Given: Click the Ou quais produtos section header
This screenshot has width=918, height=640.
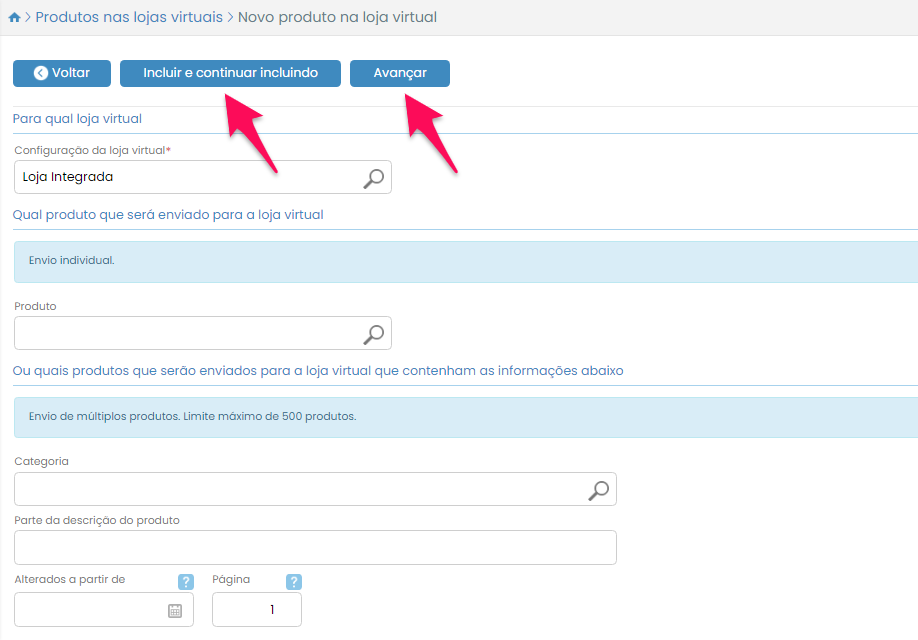Looking at the screenshot, I should [317, 371].
